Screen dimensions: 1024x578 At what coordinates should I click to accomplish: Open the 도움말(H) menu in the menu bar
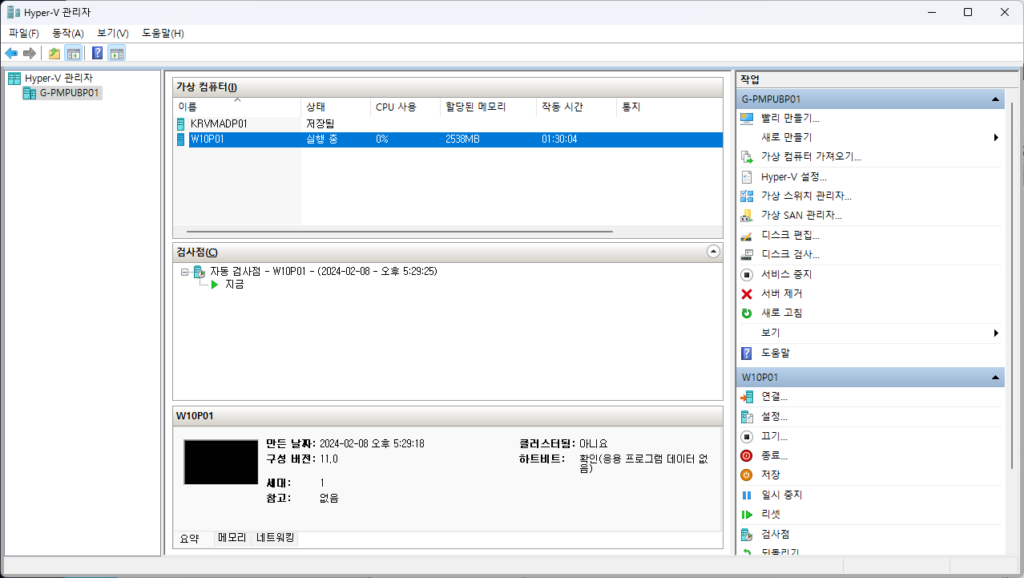pyautogui.click(x=163, y=33)
